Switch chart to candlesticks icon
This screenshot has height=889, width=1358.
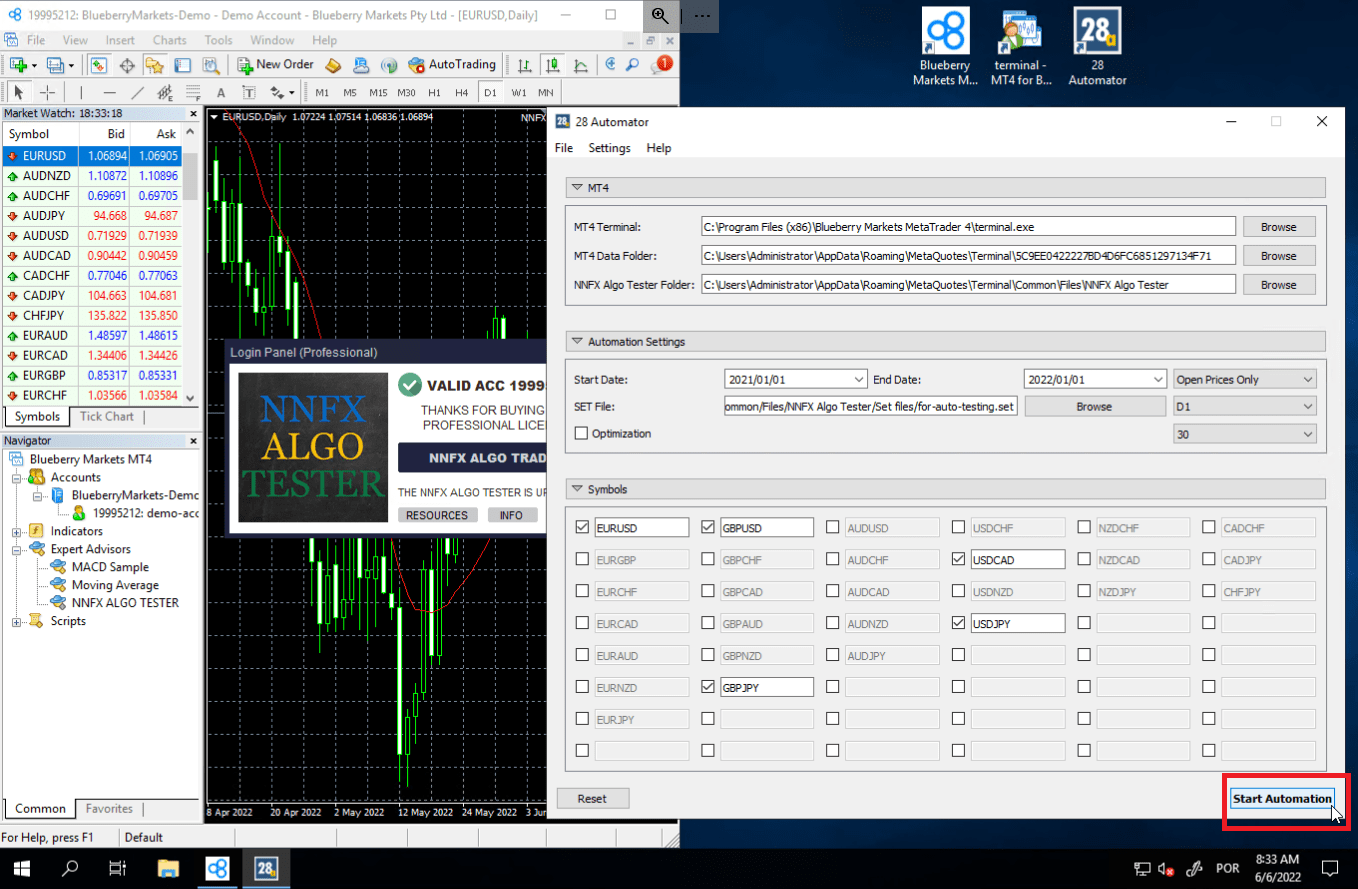552,65
